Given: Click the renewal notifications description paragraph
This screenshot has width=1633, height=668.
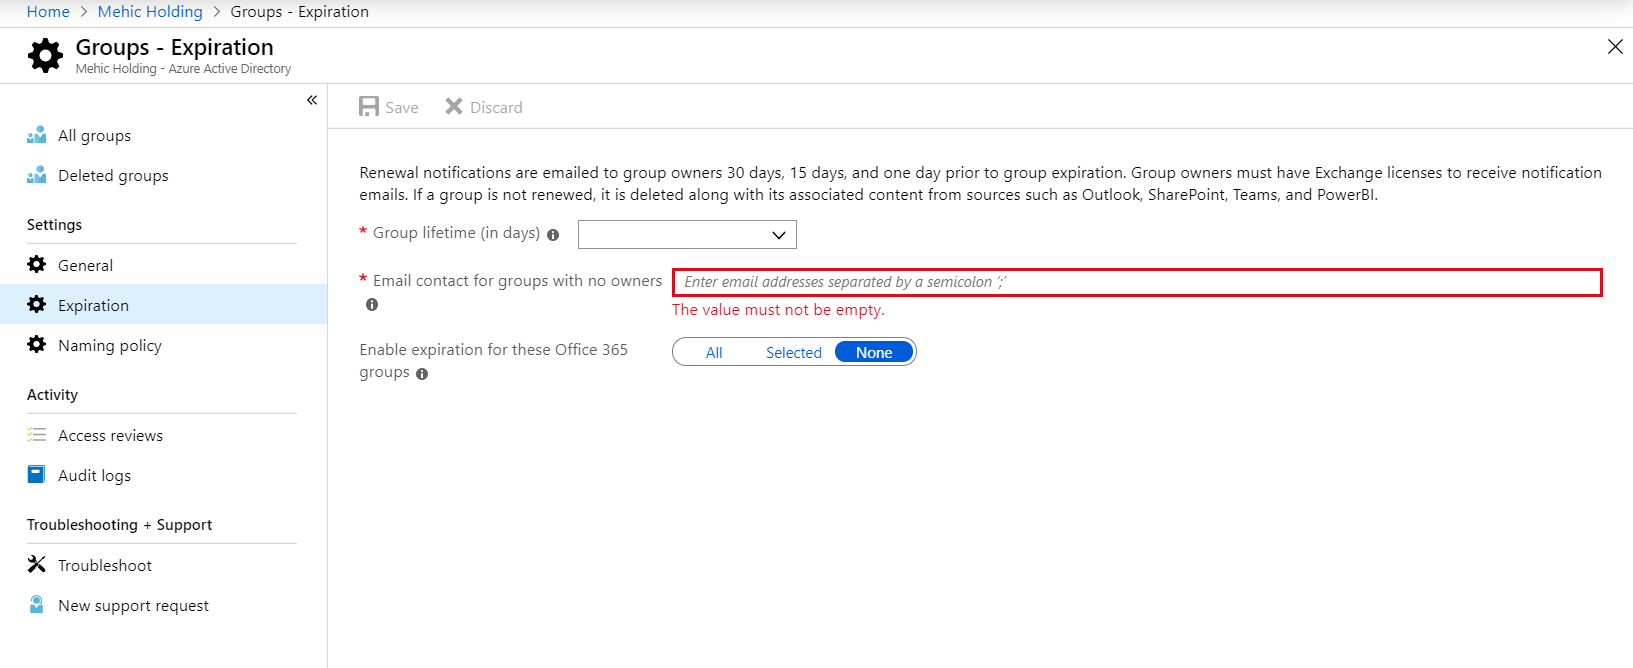Looking at the screenshot, I should [x=980, y=184].
